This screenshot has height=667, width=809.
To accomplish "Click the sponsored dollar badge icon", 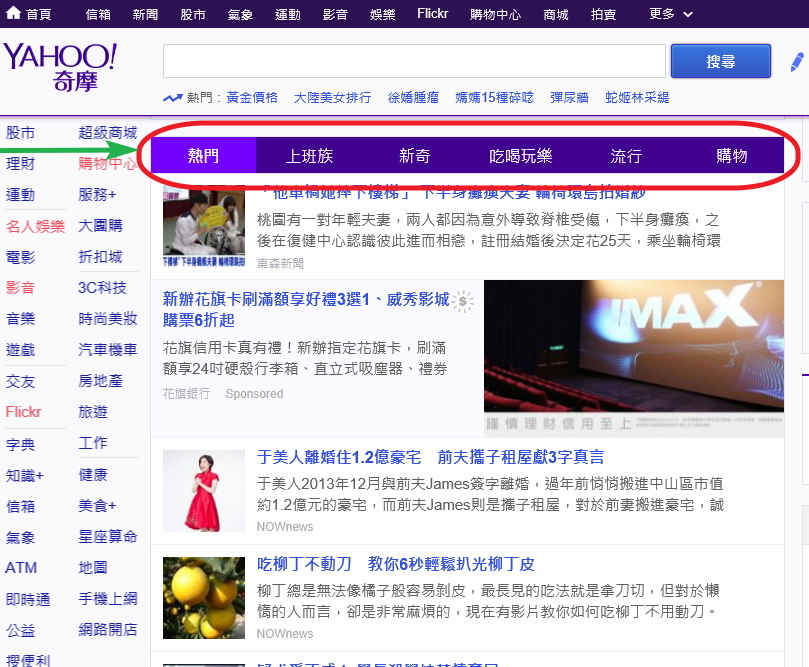I will click(x=463, y=301).
